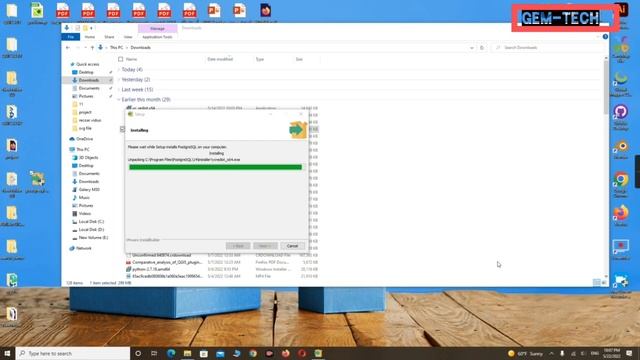This screenshot has width=640, height=360.
Task: Open the File tab in Explorer
Action: click(x=71, y=37)
